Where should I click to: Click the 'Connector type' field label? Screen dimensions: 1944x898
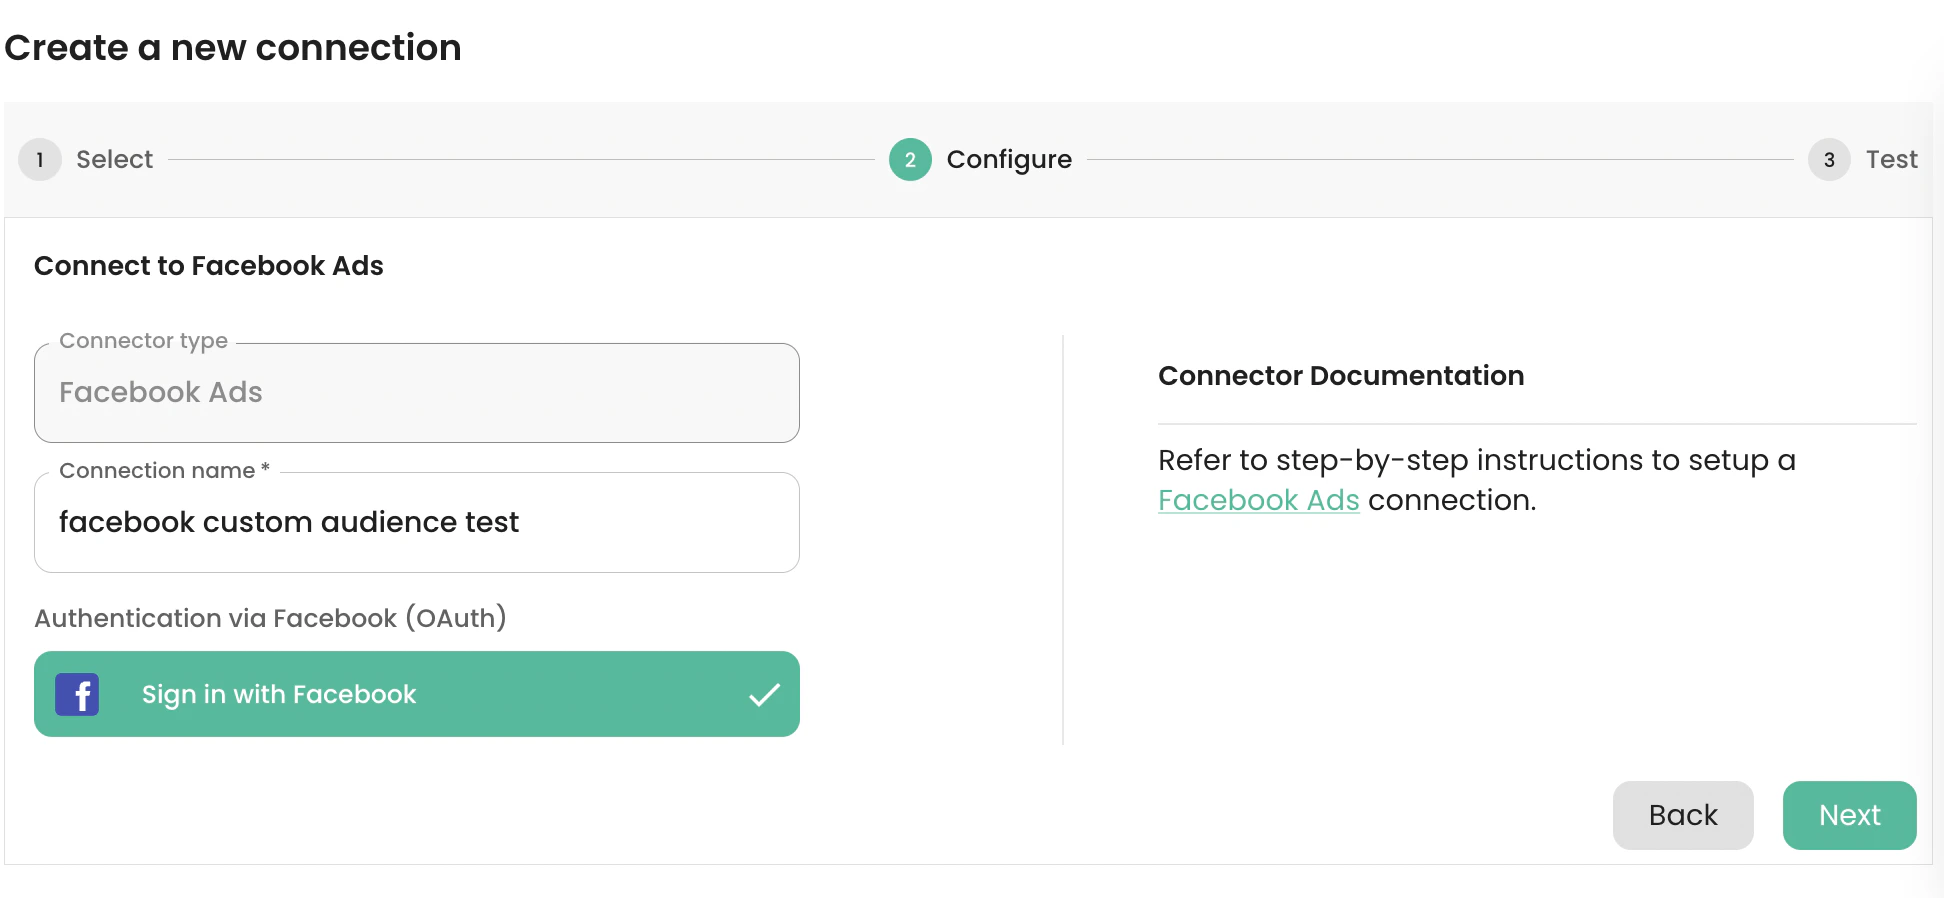click(143, 341)
